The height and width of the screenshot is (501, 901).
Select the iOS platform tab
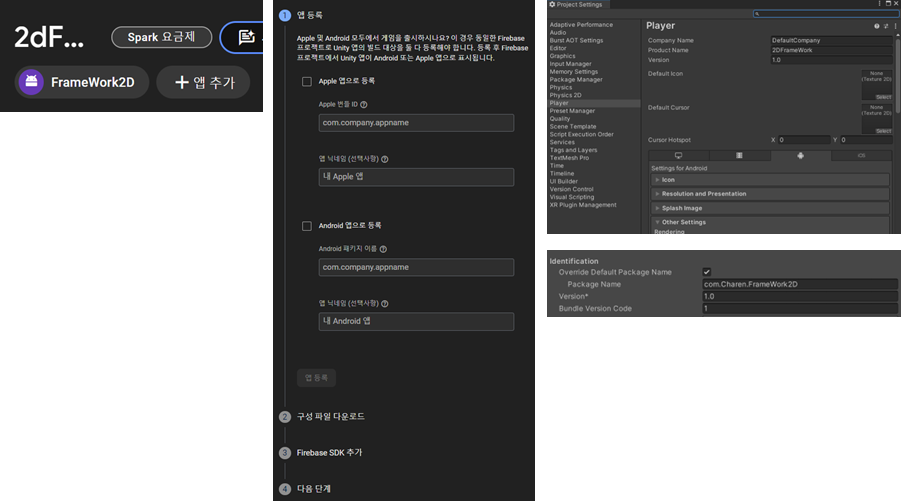[861, 156]
